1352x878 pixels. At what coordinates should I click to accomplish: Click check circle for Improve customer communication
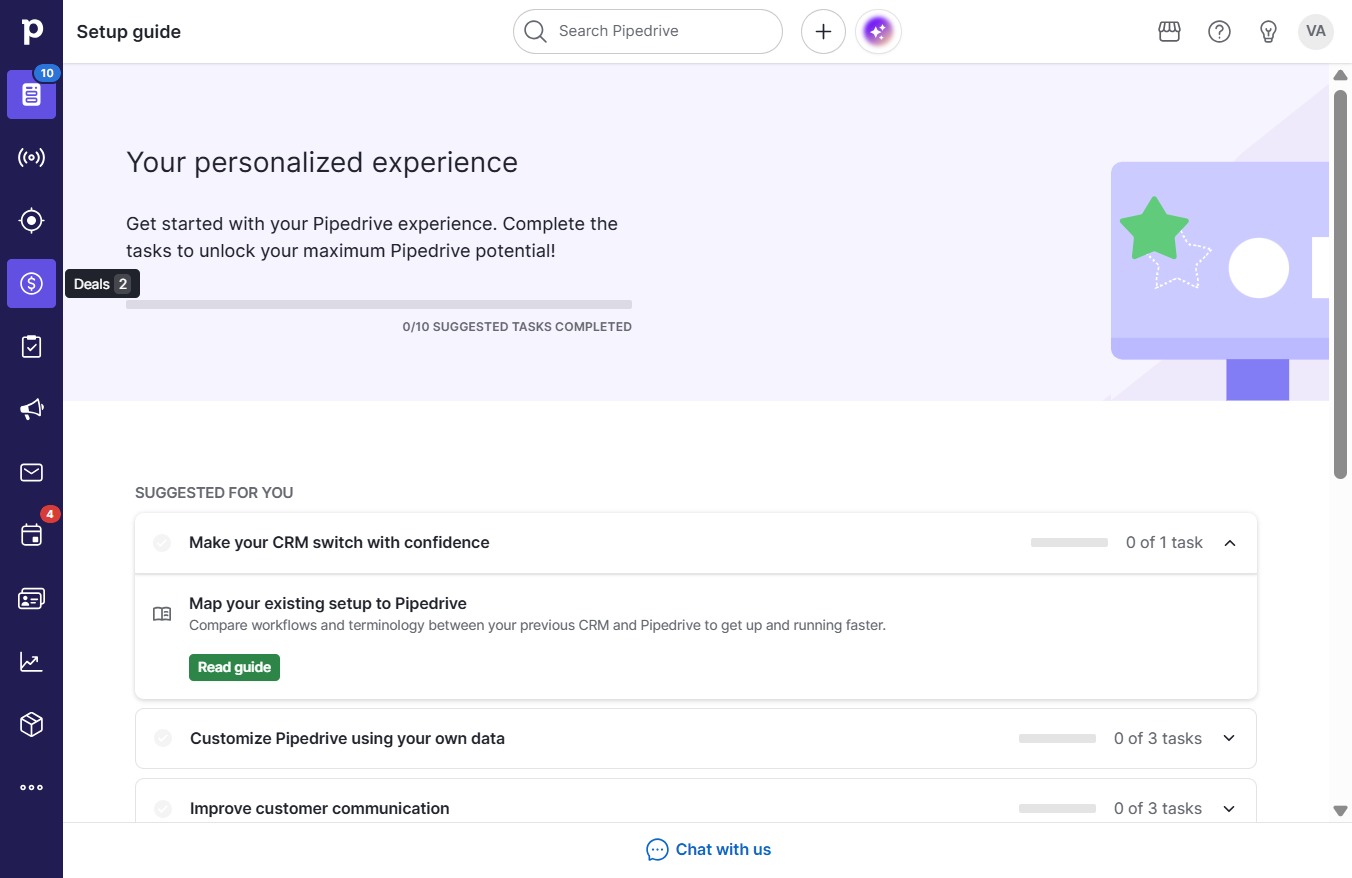(163, 808)
